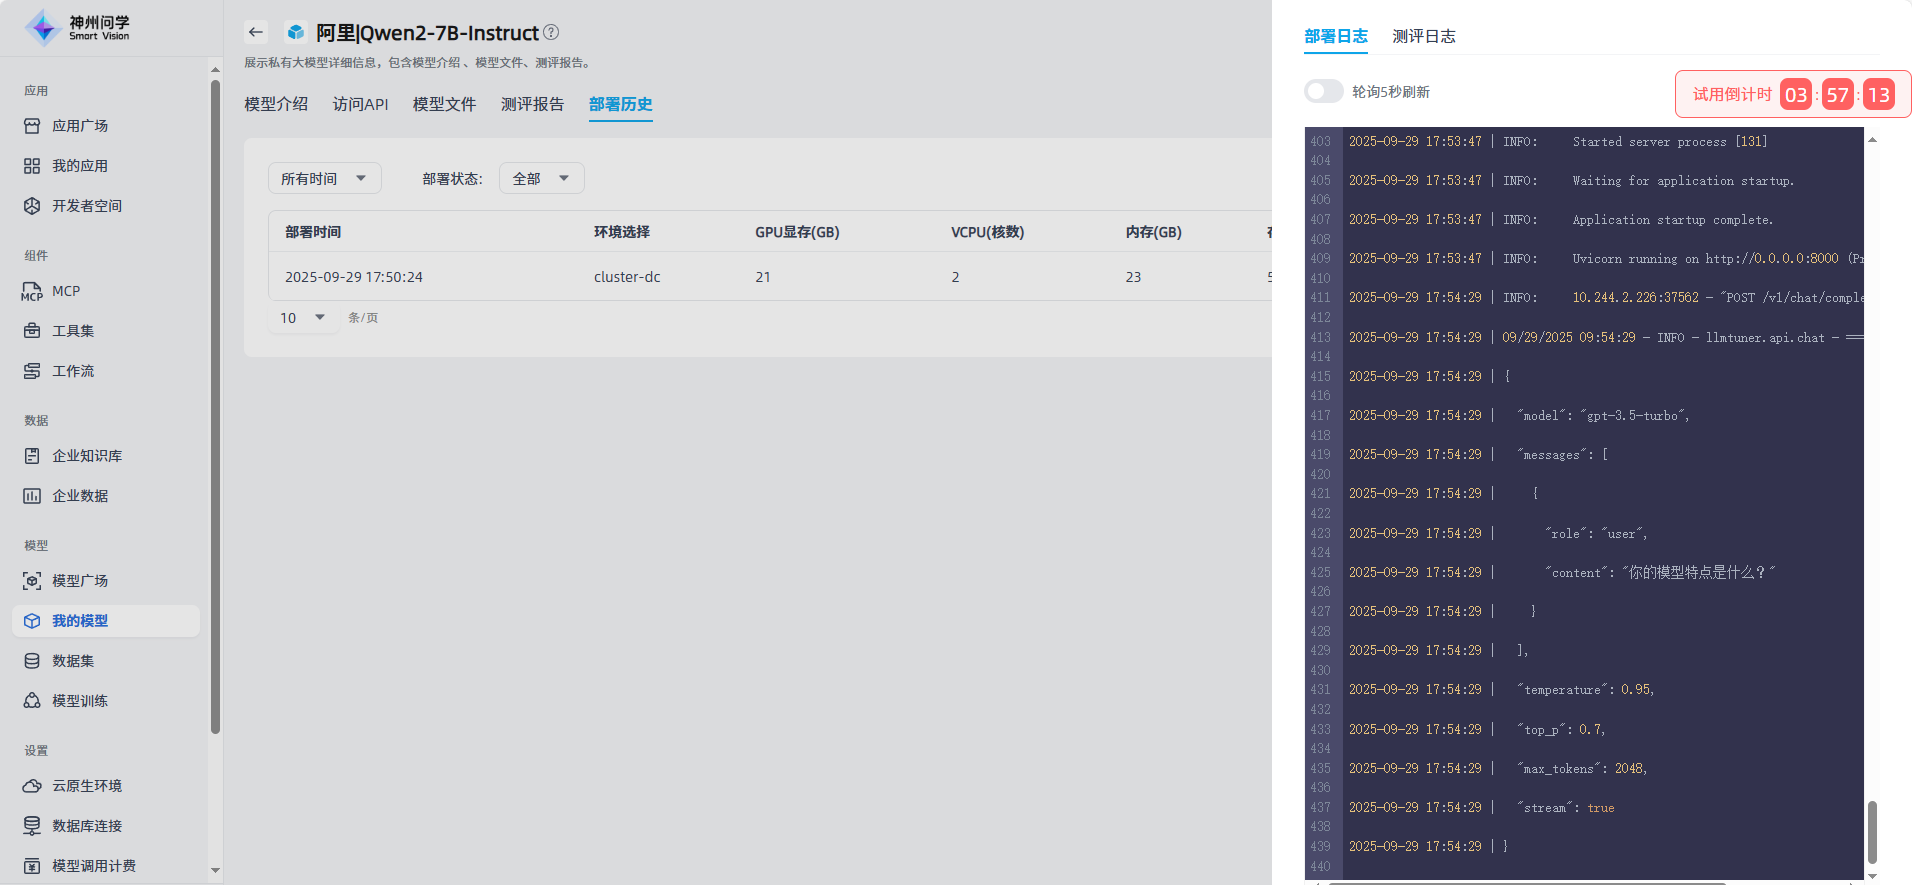
Task: Switch to the 测评日志 tab
Action: tap(1423, 36)
